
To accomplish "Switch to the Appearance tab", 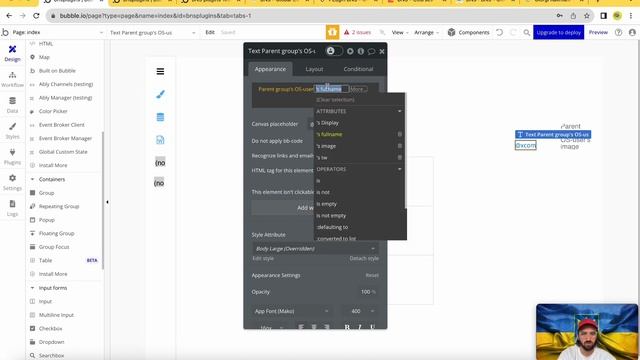I will (270, 69).
